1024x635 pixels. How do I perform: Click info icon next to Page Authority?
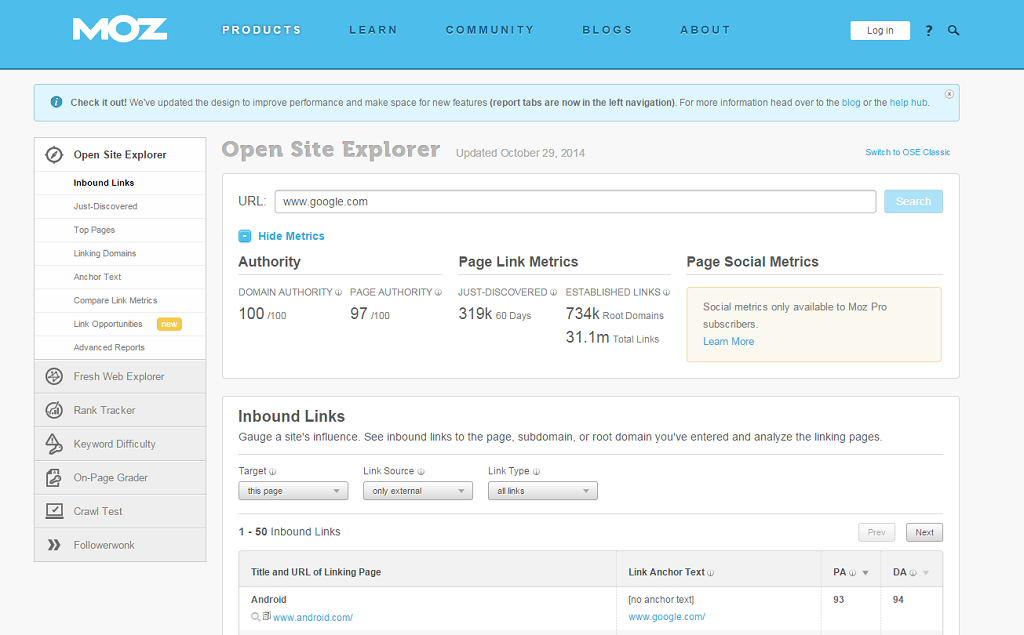[x=438, y=293]
